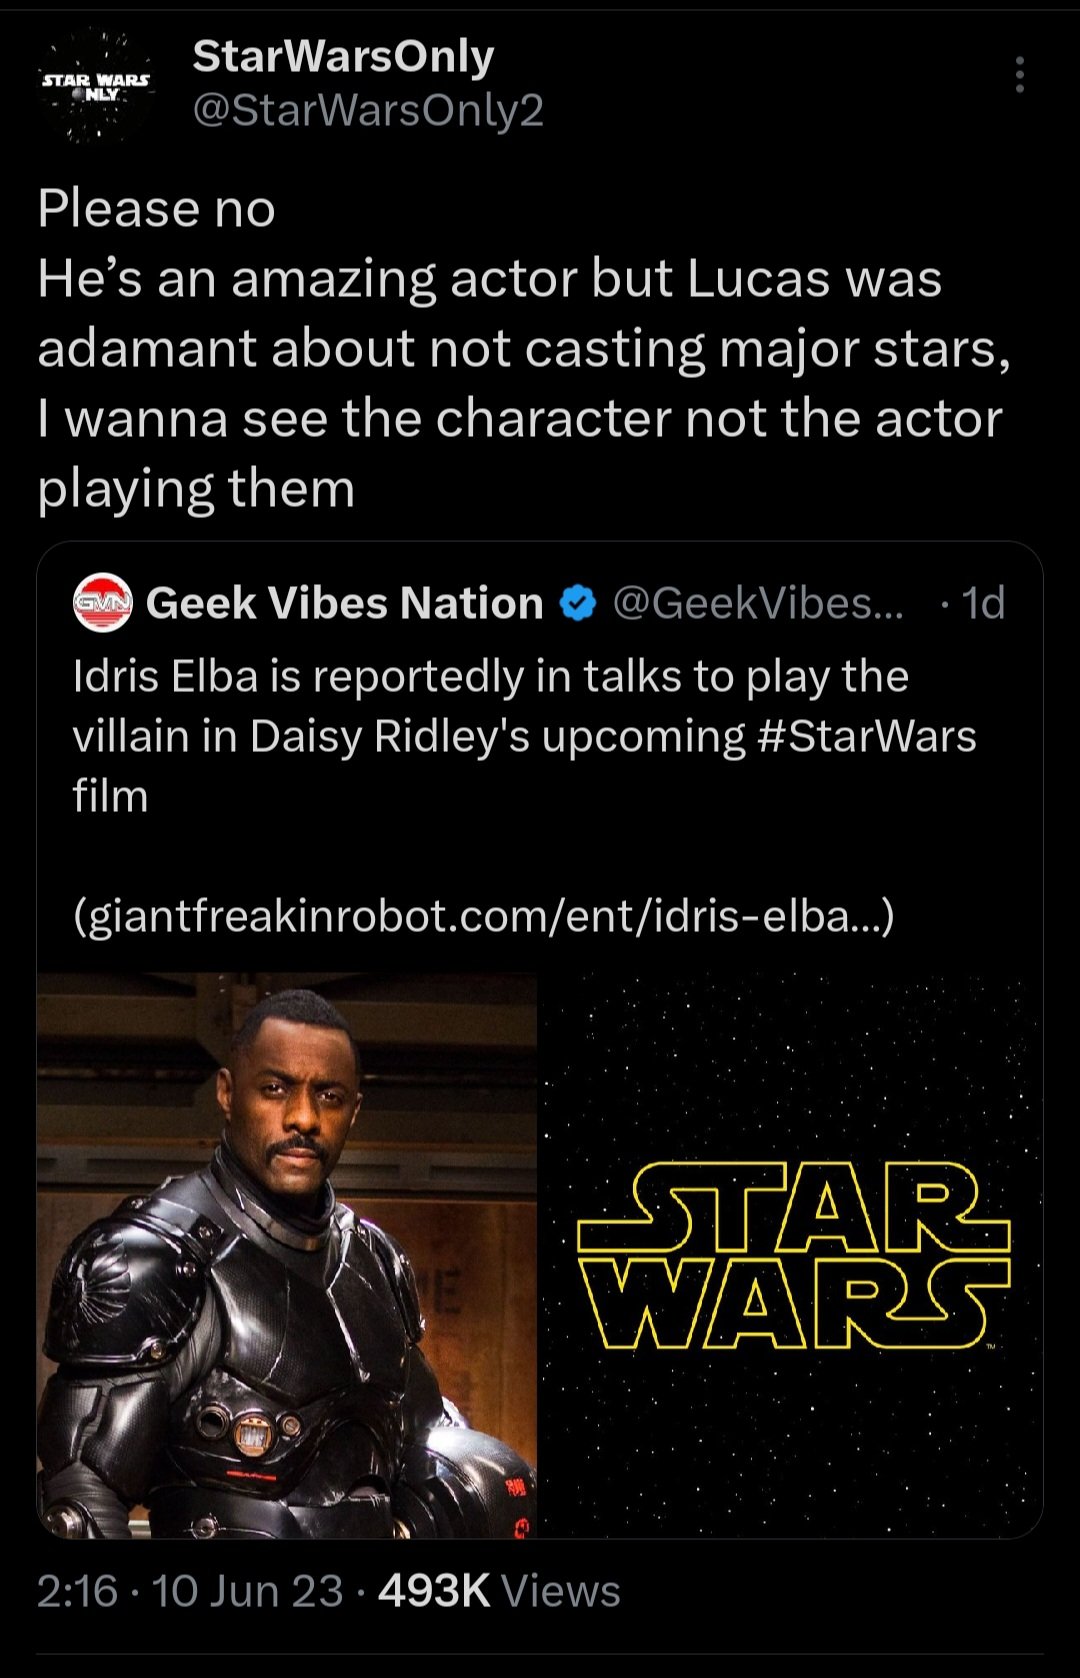Open the @GeekVibes... handle
The width and height of the screenshot is (1080, 1678).
point(756,603)
